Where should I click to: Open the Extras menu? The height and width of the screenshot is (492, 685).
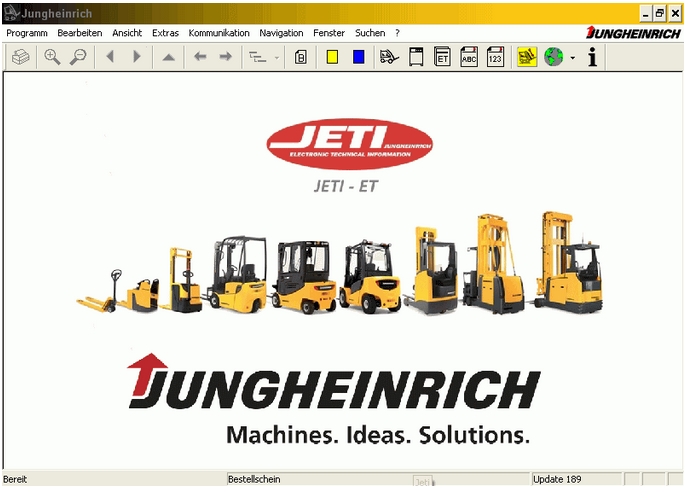(x=165, y=33)
